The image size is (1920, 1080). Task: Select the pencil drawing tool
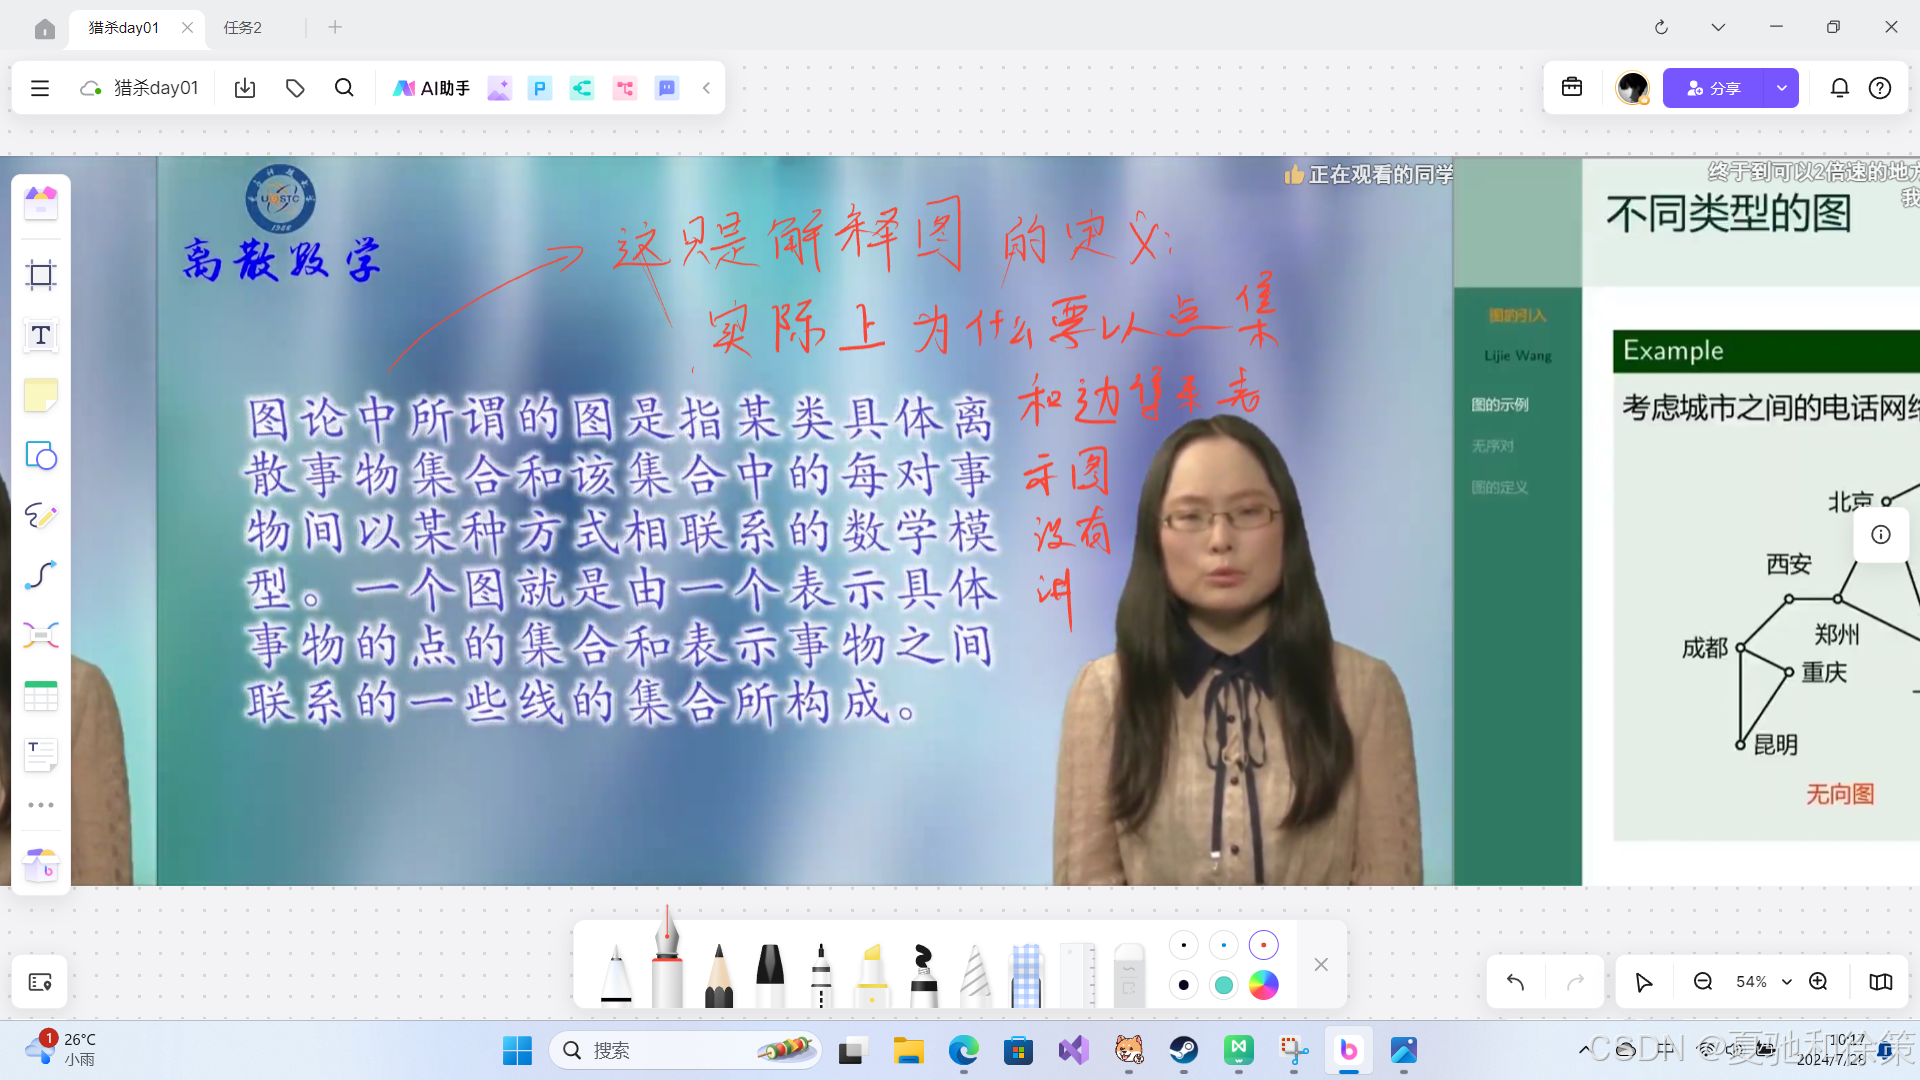(718, 974)
